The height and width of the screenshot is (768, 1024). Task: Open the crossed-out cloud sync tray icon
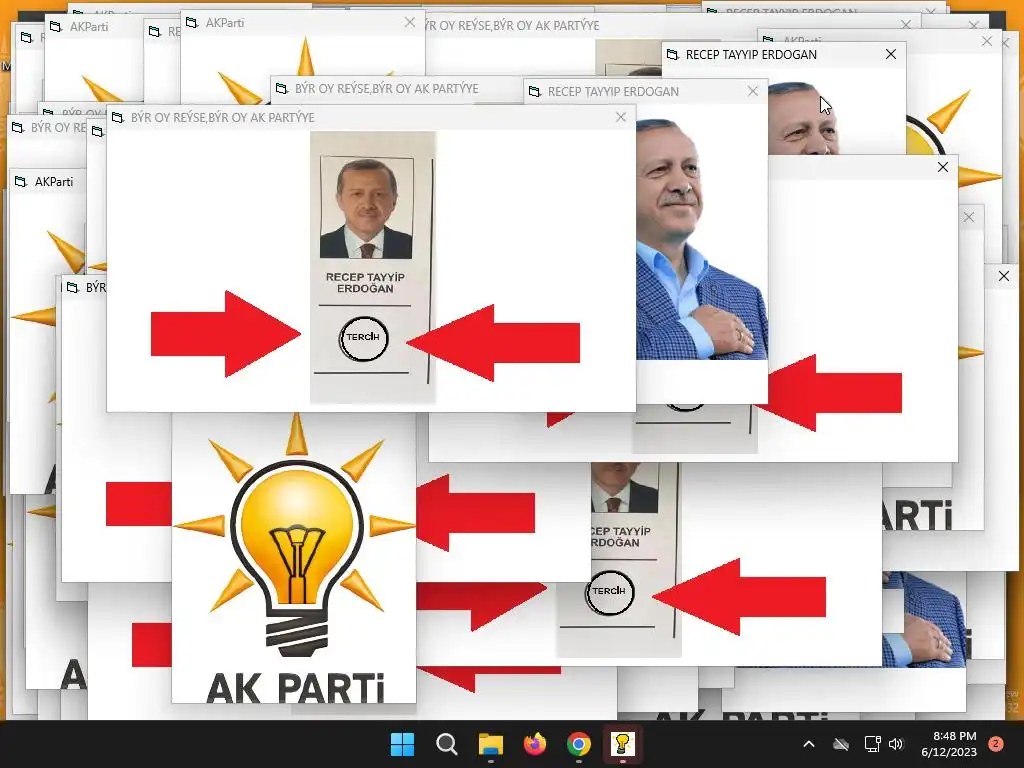pos(841,744)
